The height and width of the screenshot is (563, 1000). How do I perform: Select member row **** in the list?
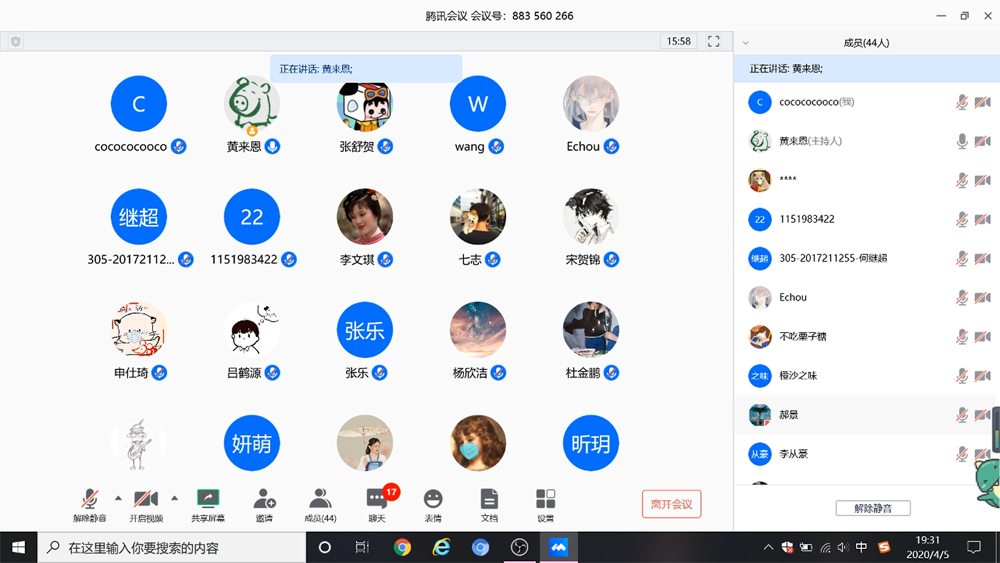(867, 180)
